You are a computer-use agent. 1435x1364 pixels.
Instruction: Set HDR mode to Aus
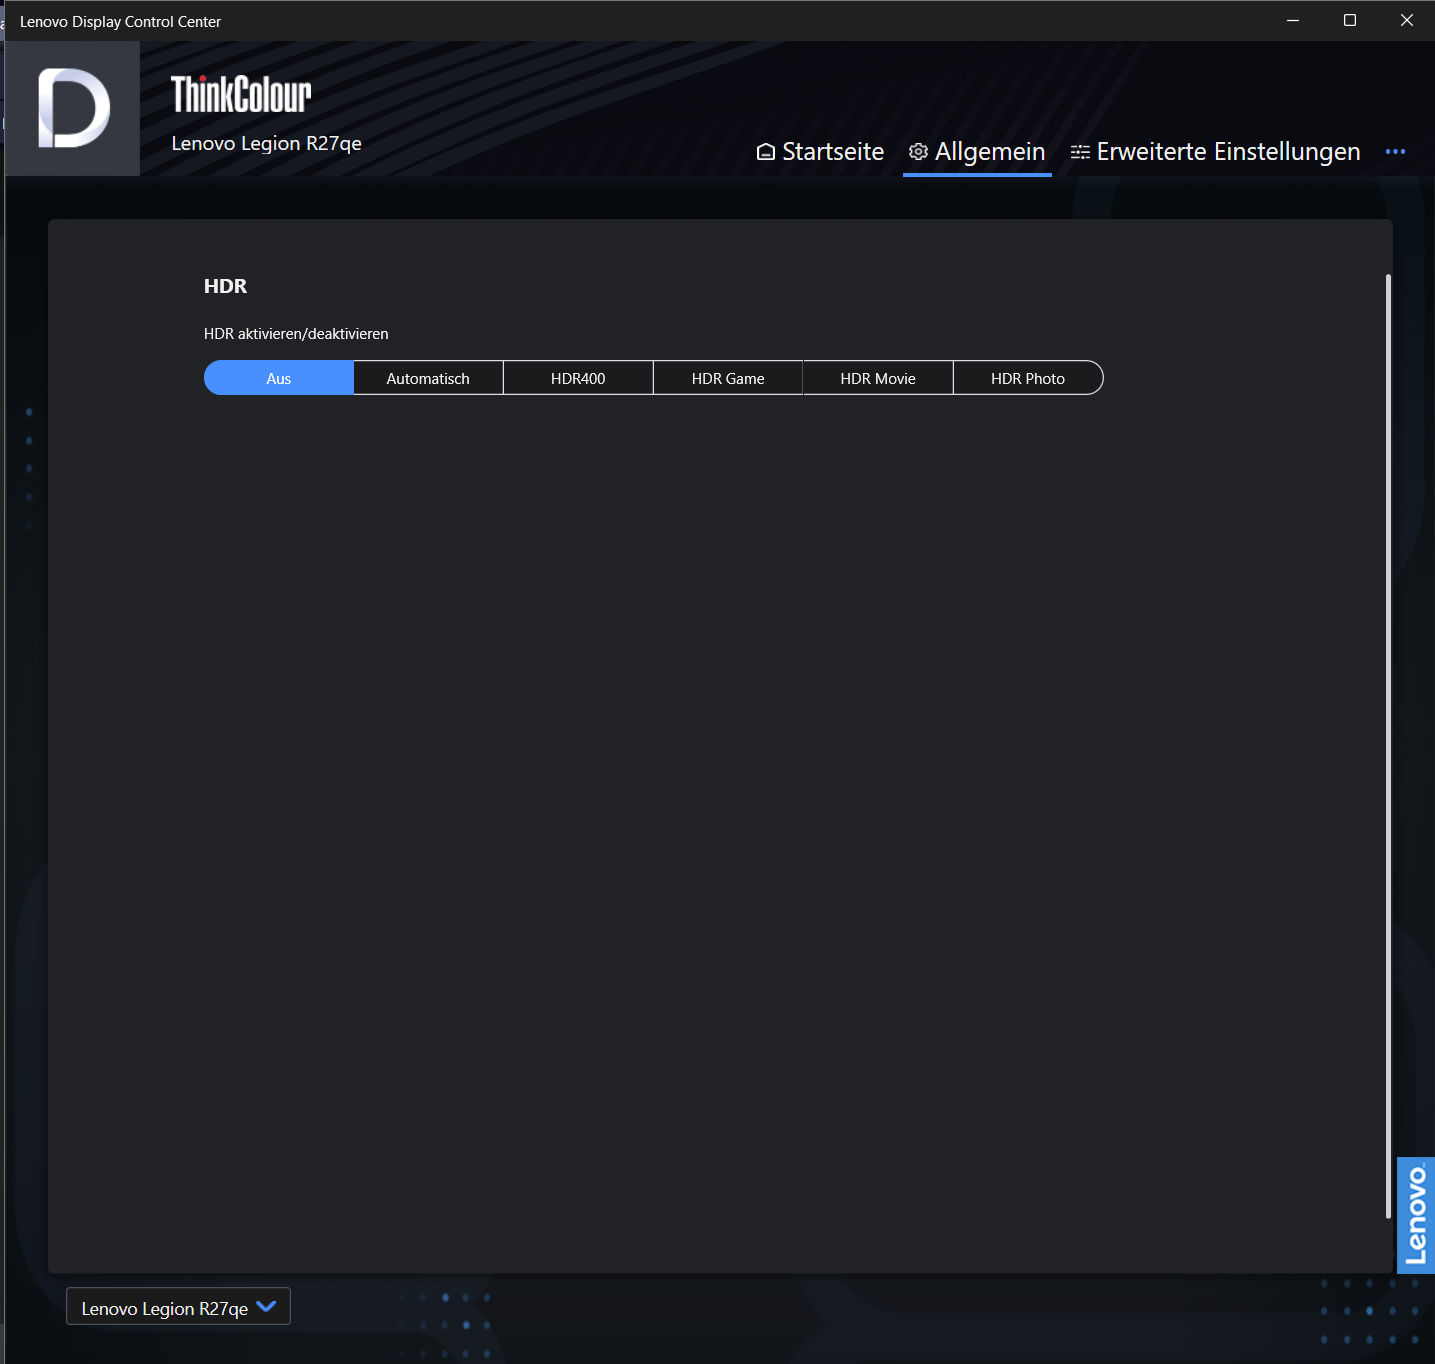pos(279,378)
